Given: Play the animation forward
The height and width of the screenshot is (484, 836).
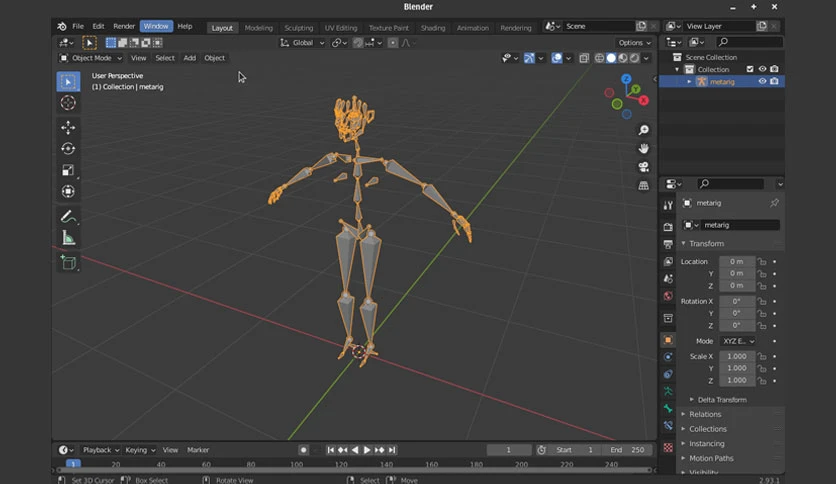Looking at the screenshot, I should [367, 450].
